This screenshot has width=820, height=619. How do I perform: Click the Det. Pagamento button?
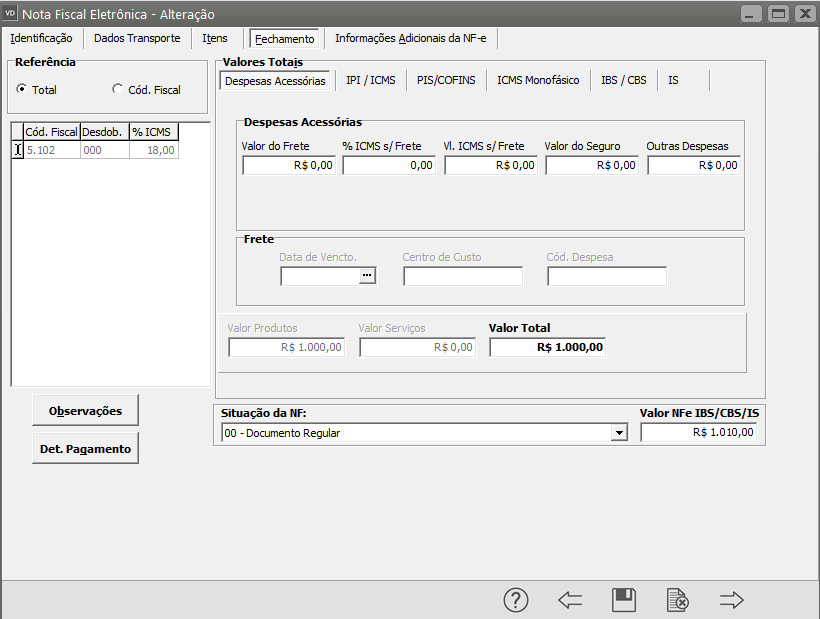(x=86, y=449)
